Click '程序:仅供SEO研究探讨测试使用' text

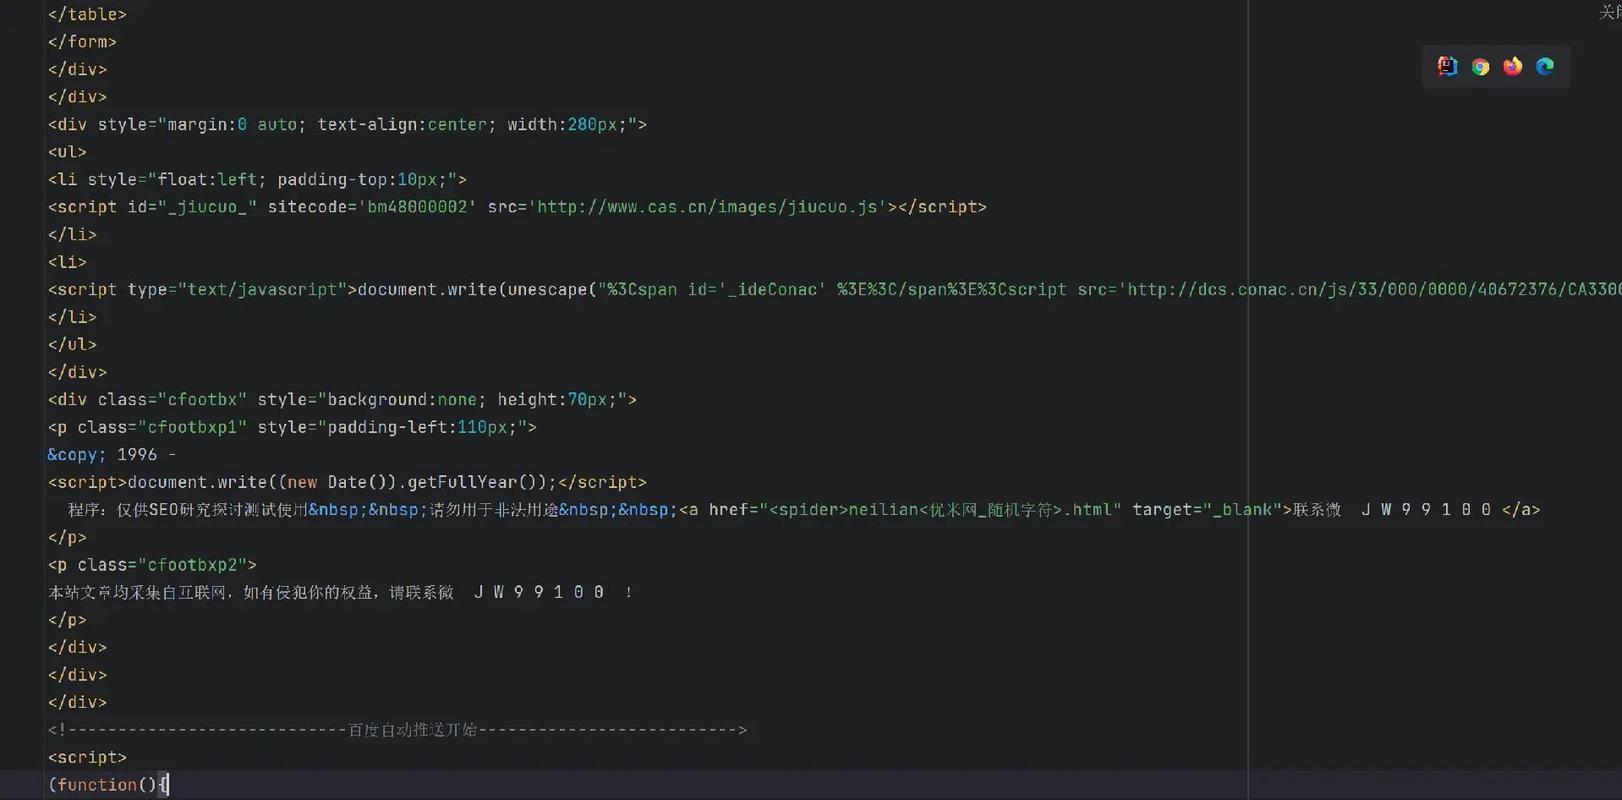(187, 510)
